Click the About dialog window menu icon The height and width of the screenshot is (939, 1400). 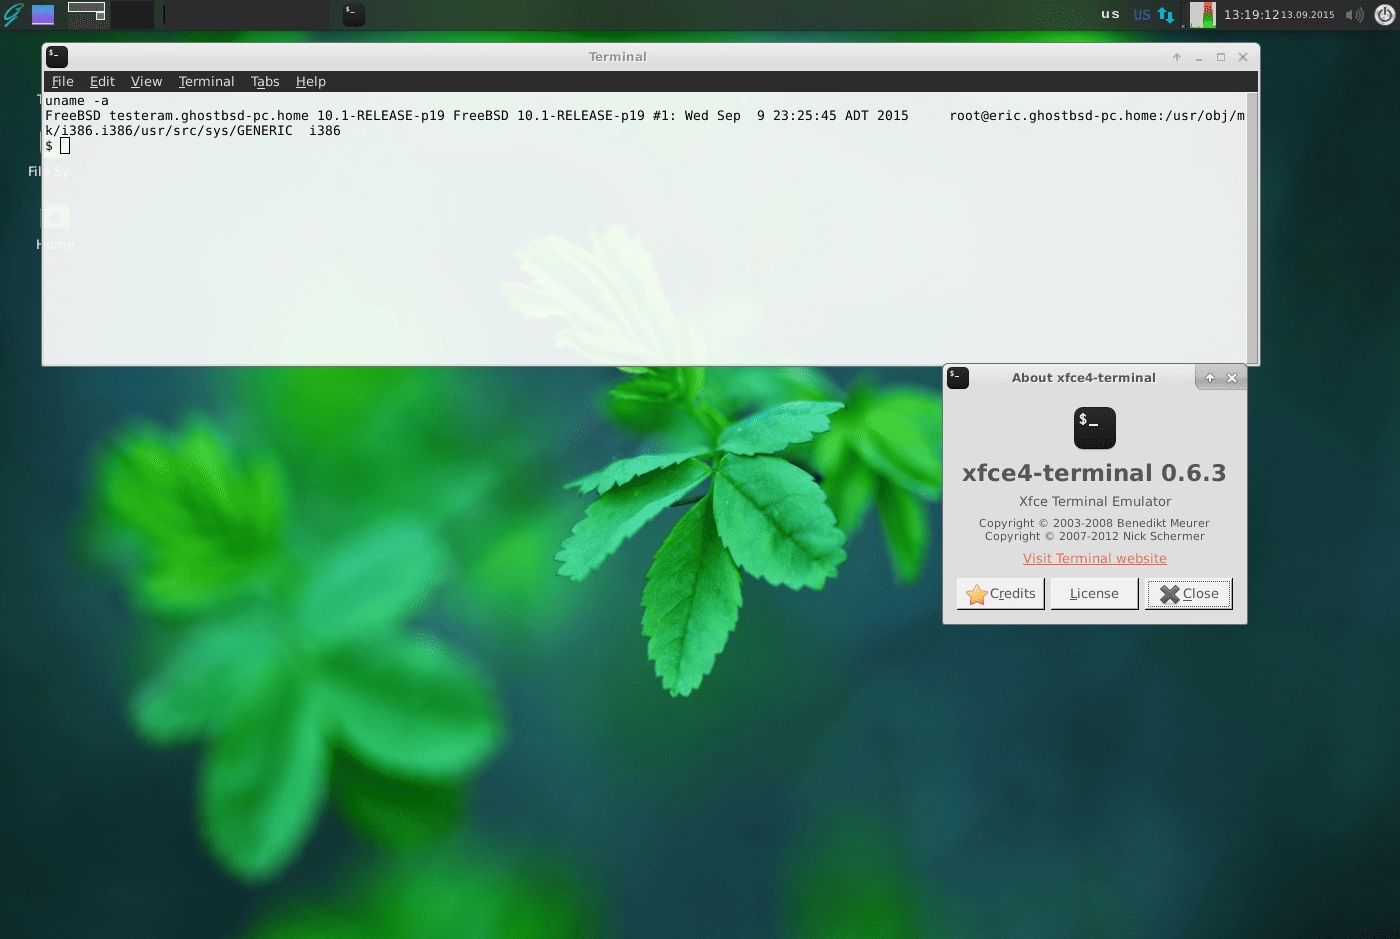[958, 377]
